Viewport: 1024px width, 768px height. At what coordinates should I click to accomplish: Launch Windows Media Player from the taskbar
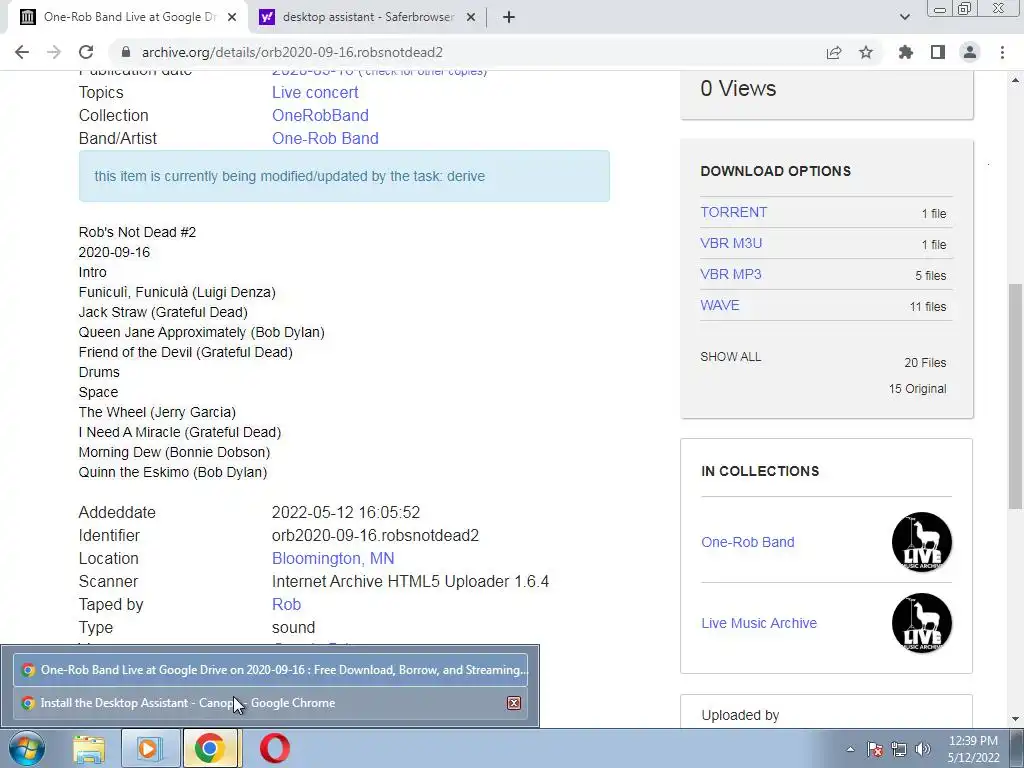pyautogui.click(x=149, y=748)
